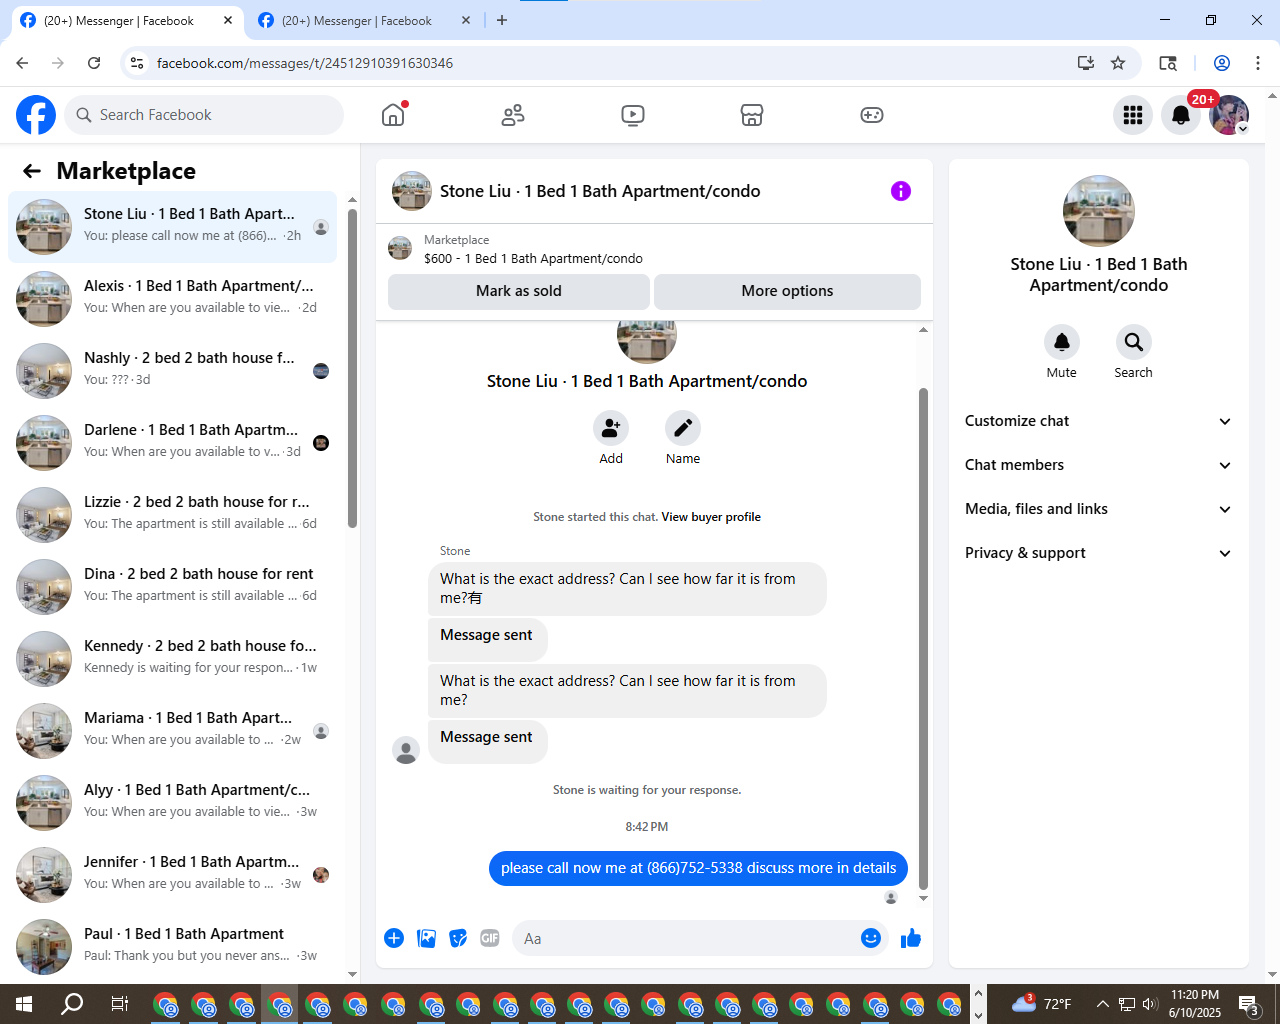Open the Facebook menu grid icon
Screen dimensions: 1280x1024
(1133, 115)
